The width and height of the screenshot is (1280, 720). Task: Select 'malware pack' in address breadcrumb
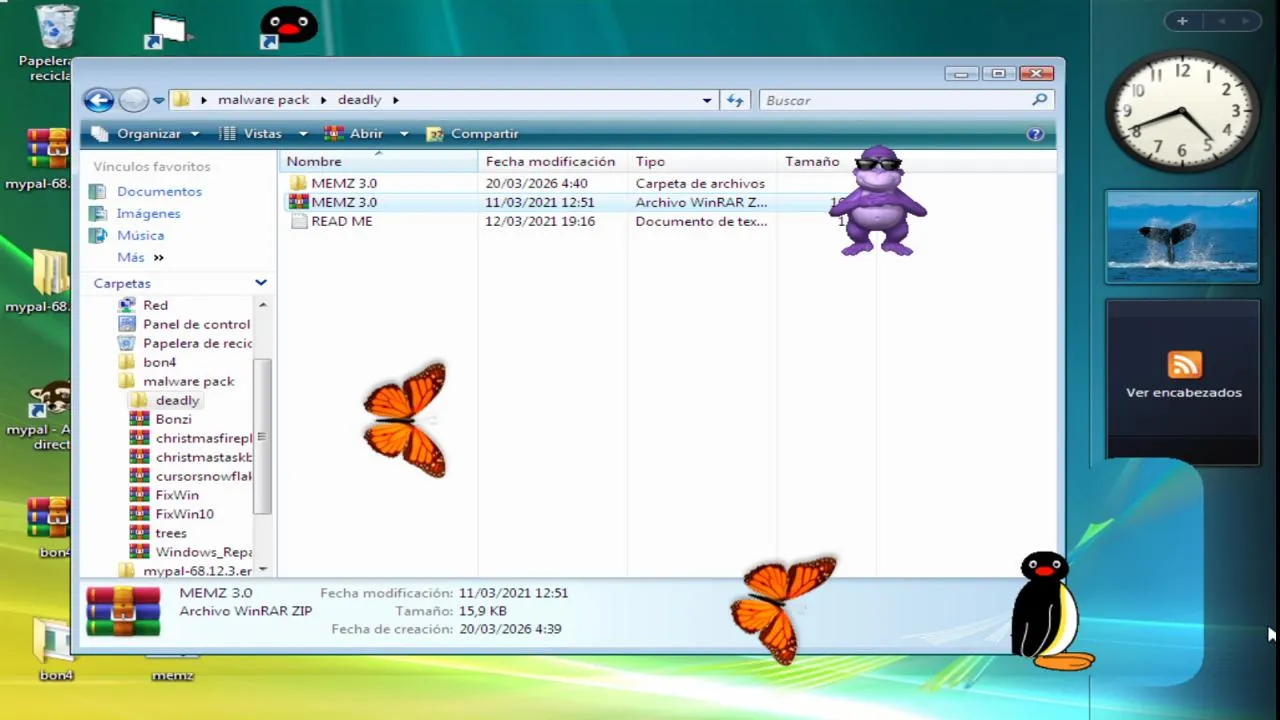click(263, 100)
